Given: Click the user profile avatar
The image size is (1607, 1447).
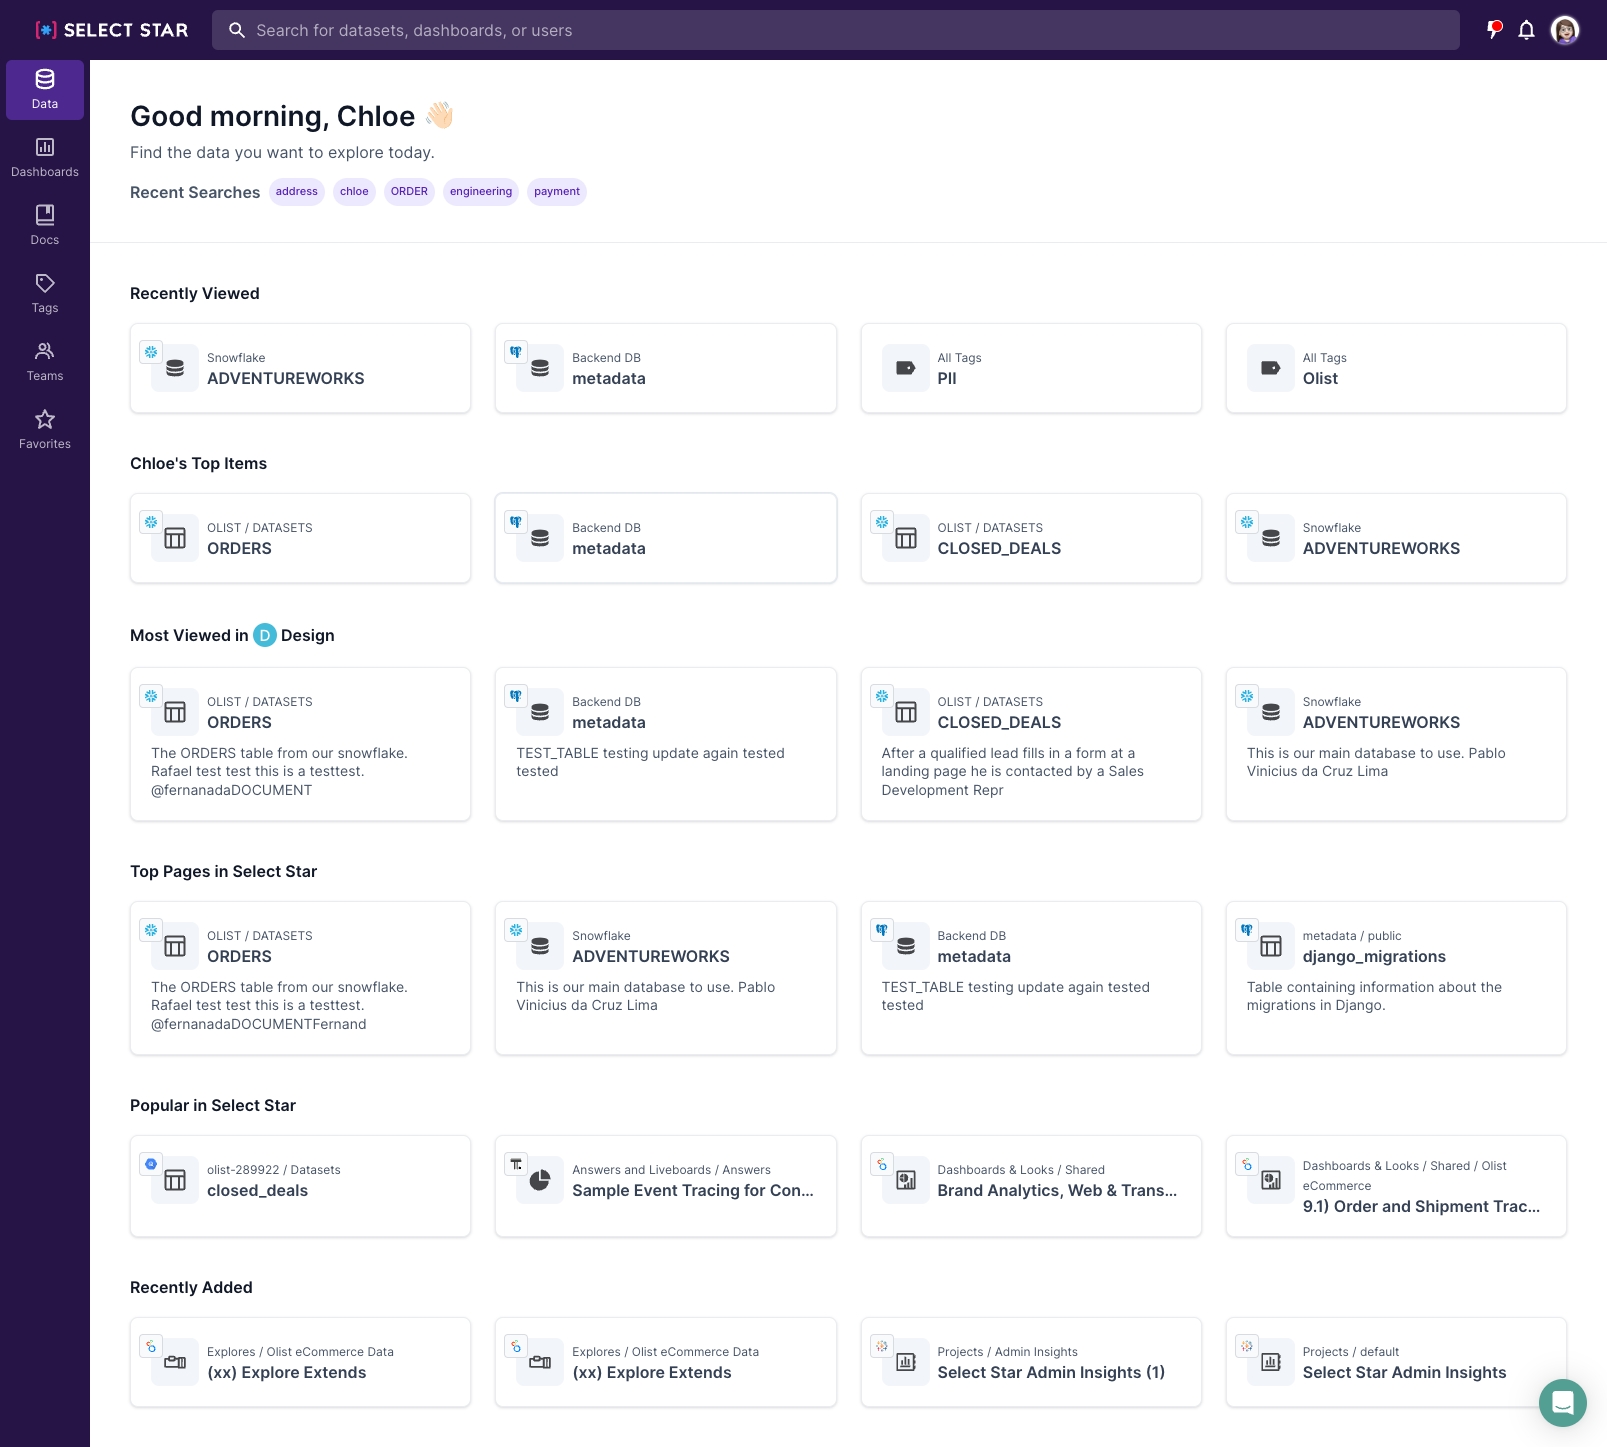Looking at the screenshot, I should click(x=1564, y=30).
